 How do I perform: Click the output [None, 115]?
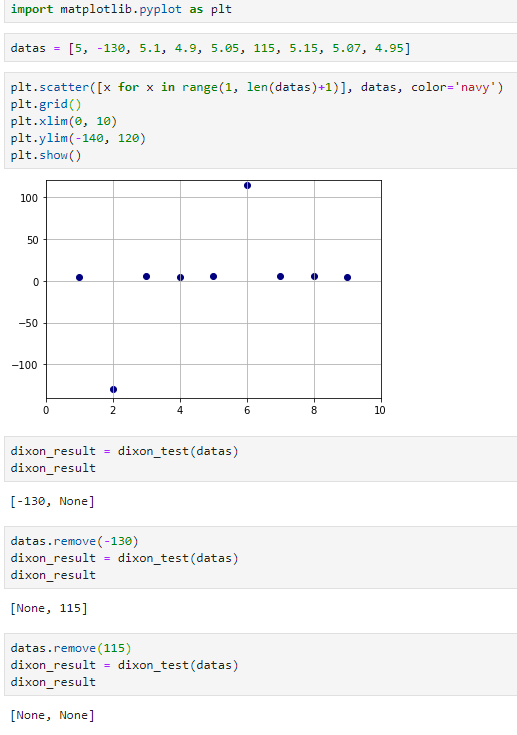(49, 608)
